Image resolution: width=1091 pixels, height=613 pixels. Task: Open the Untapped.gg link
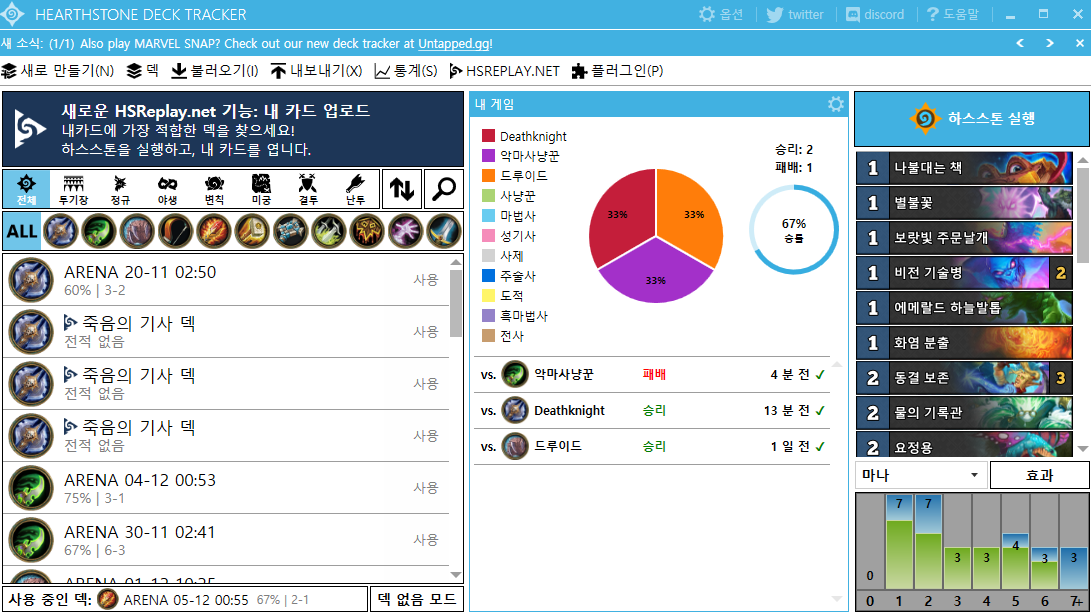tap(454, 43)
